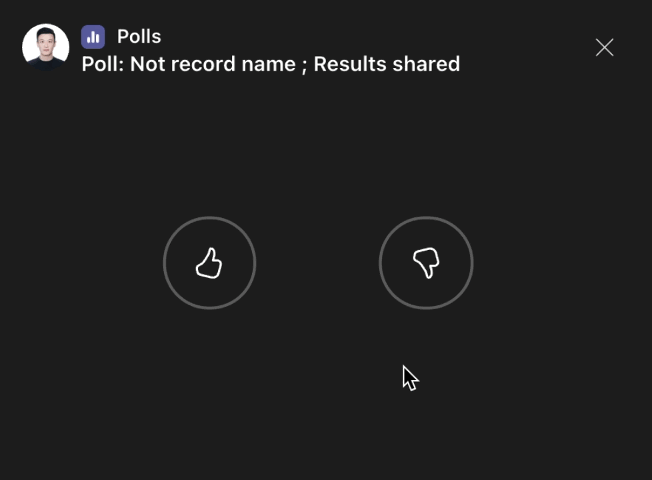
Task: Click the poll creator's profile picture
Action: pos(46,47)
